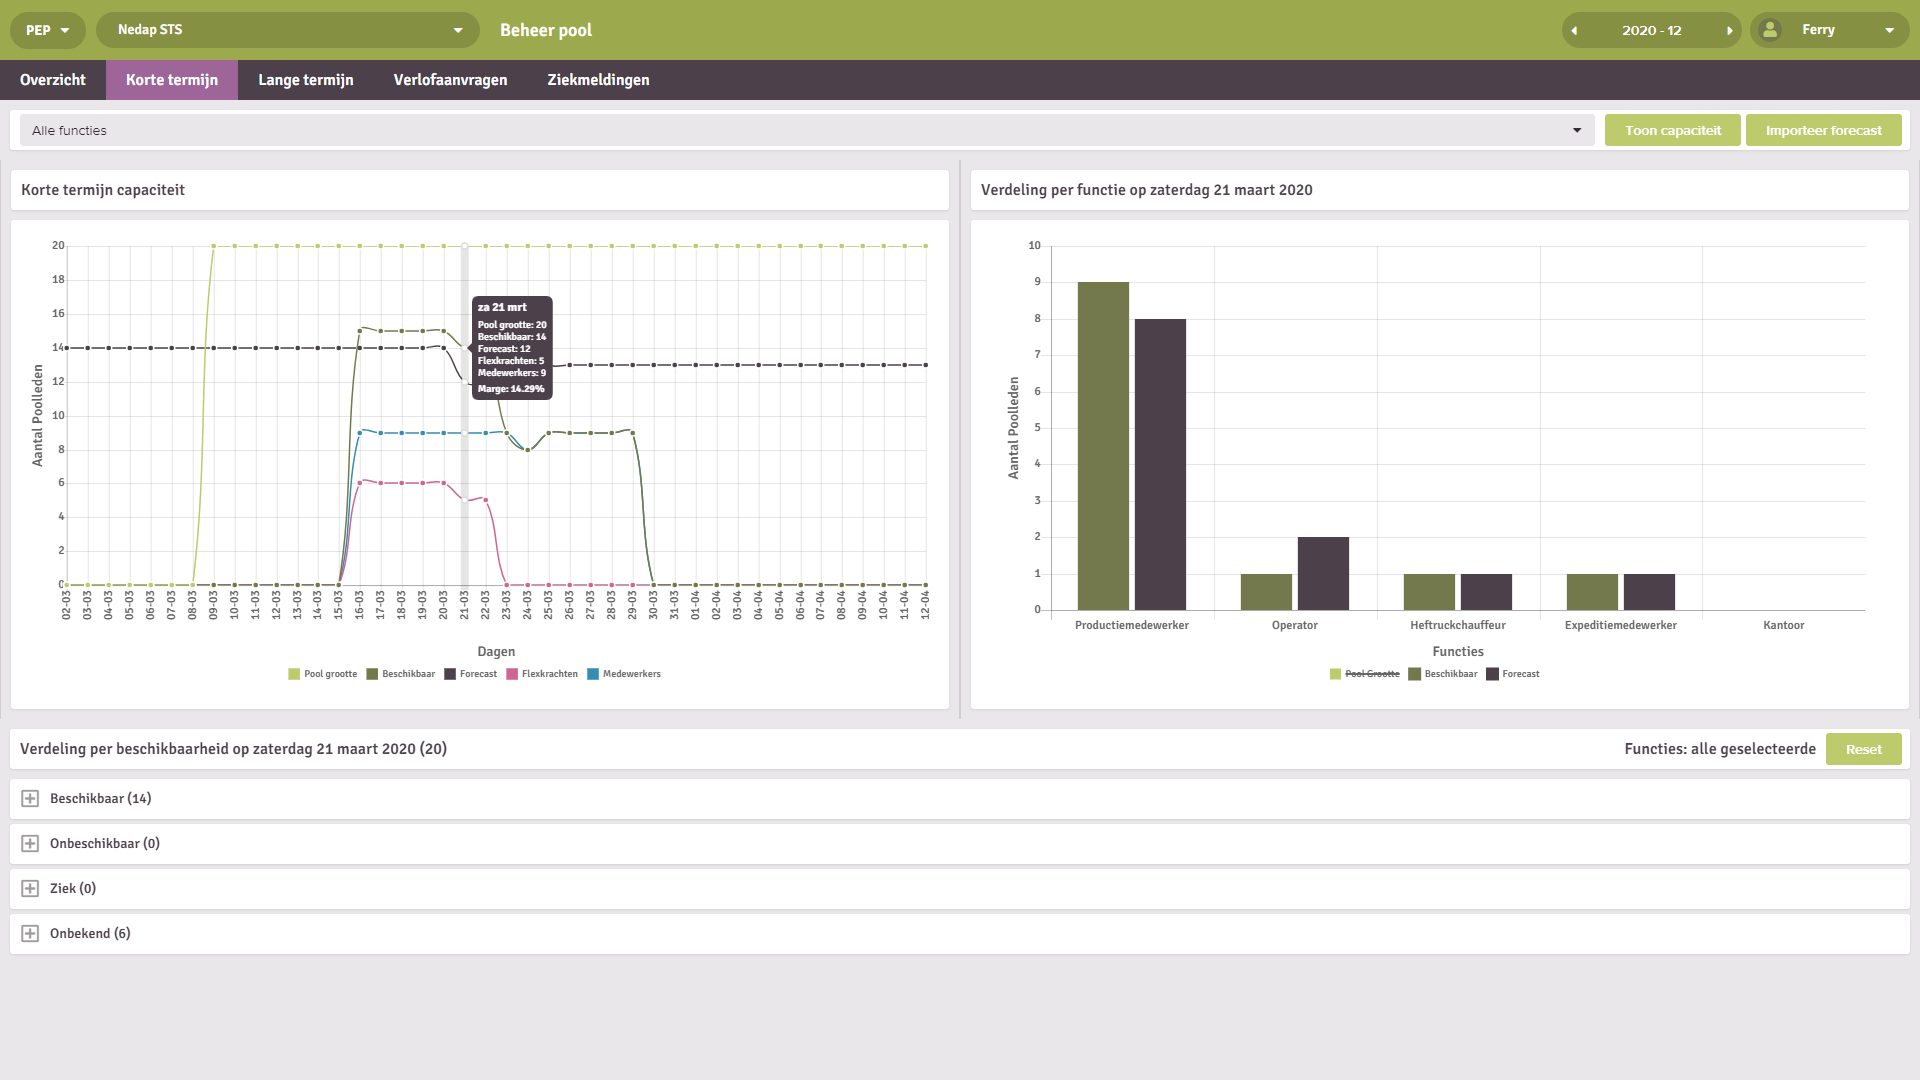The image size is (1920, 1080).
Task: Open the PEP menu in the top-left corner
Action: (x=47, y=29)
